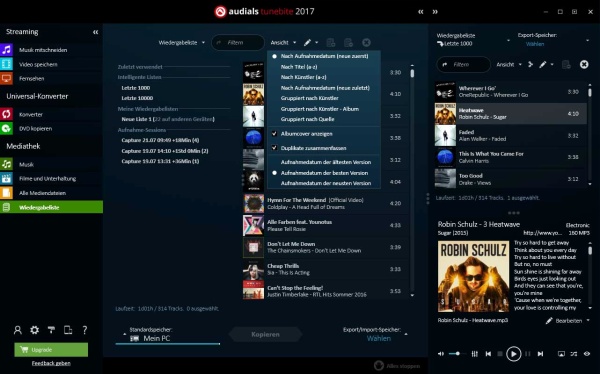Skip to next track in player
The height and width of the screenshot is (374, 600).
[540, 354]
